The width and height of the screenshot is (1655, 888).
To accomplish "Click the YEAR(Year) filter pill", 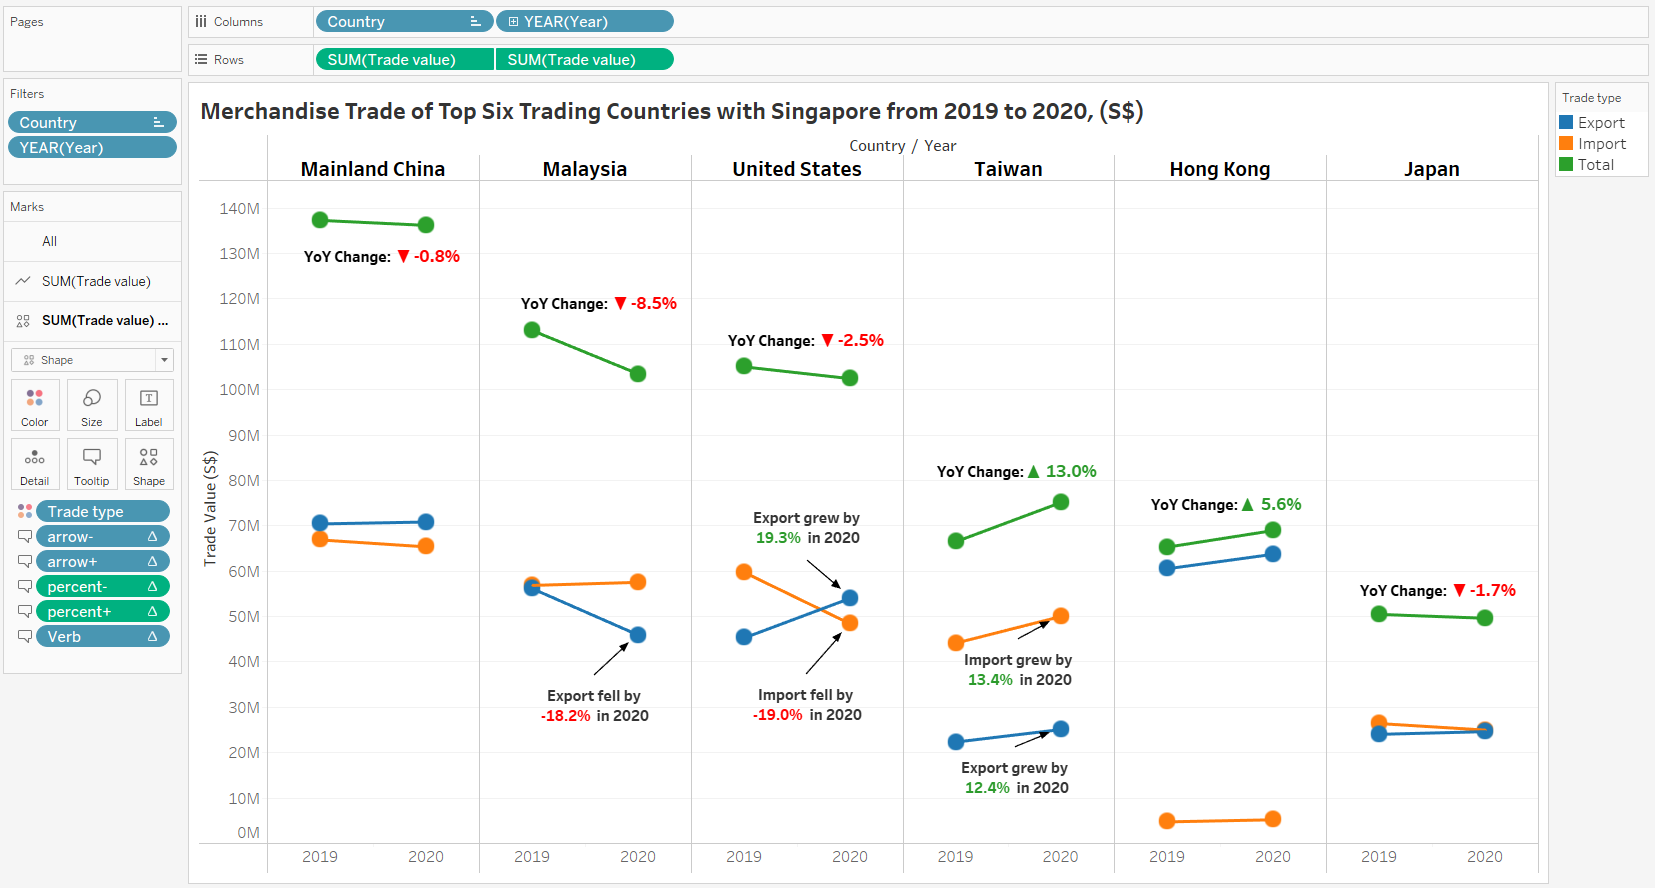I will 92,147.
